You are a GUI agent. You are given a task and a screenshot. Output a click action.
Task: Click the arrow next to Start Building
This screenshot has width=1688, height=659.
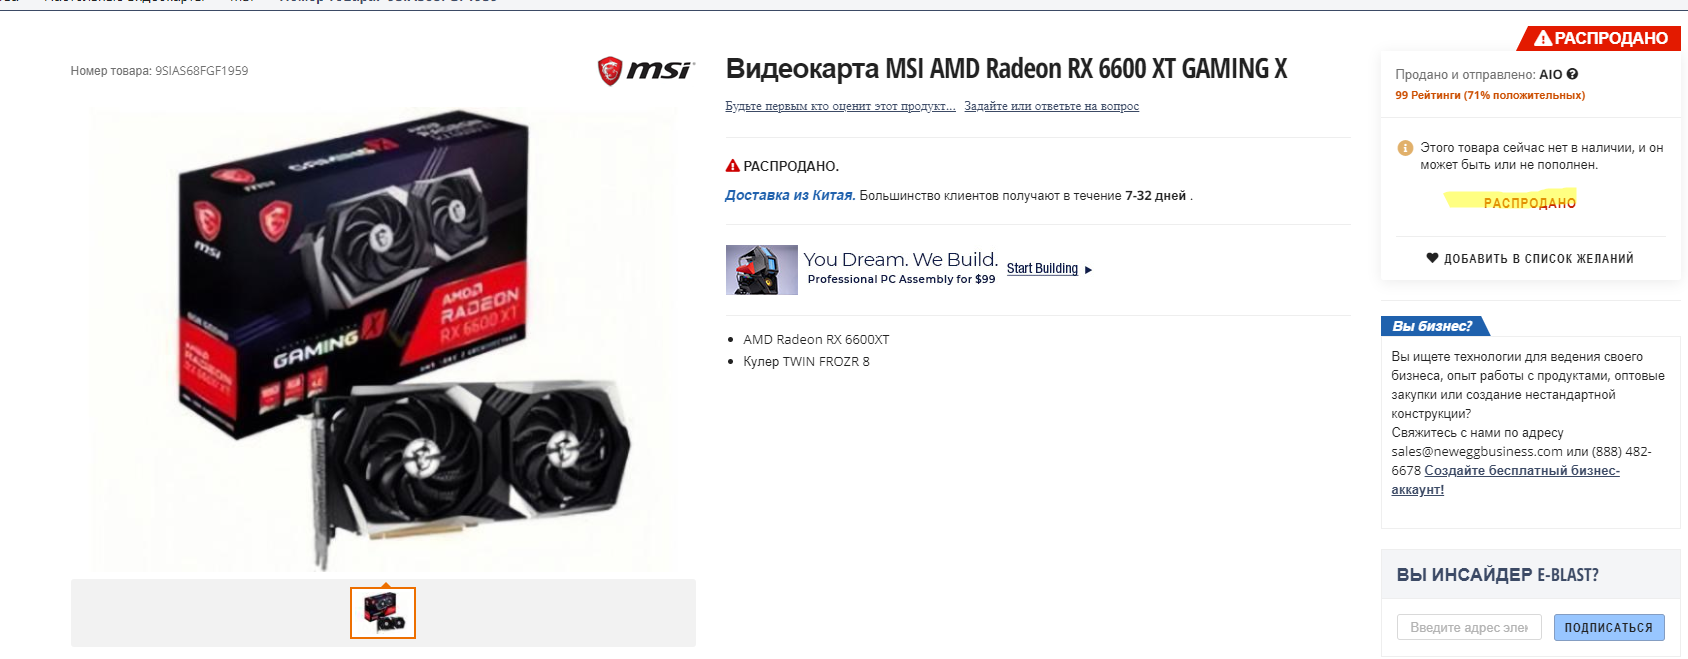[1089, 270]
